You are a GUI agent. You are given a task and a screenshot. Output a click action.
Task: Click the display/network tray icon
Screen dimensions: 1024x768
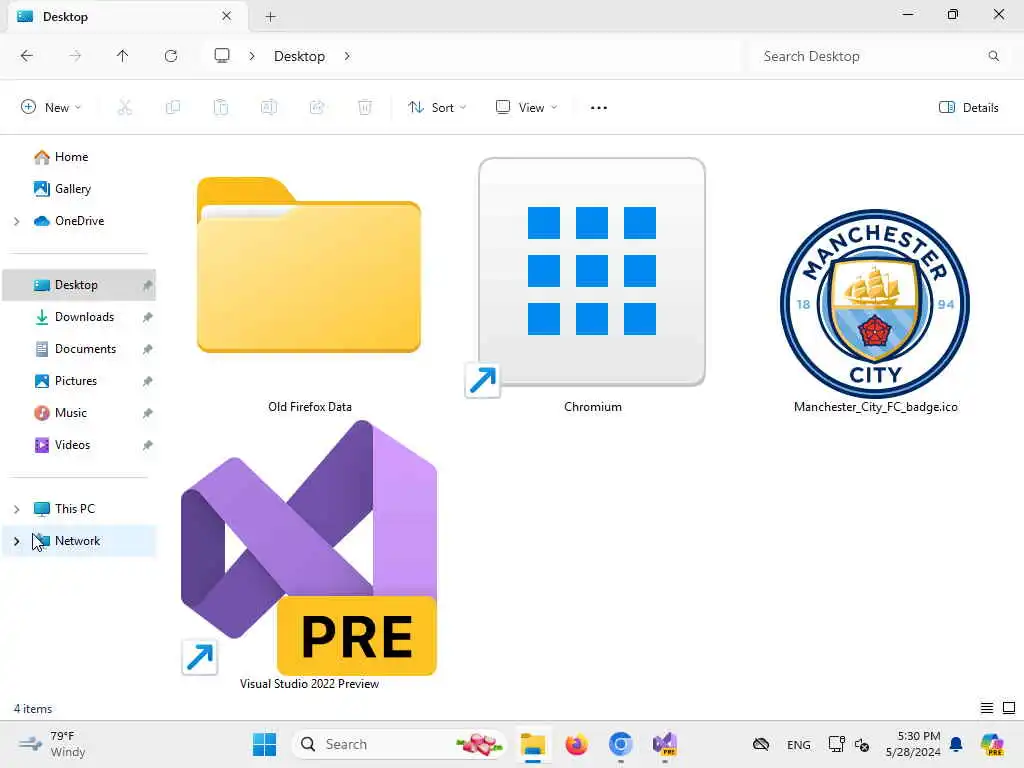tap(837, 744)
